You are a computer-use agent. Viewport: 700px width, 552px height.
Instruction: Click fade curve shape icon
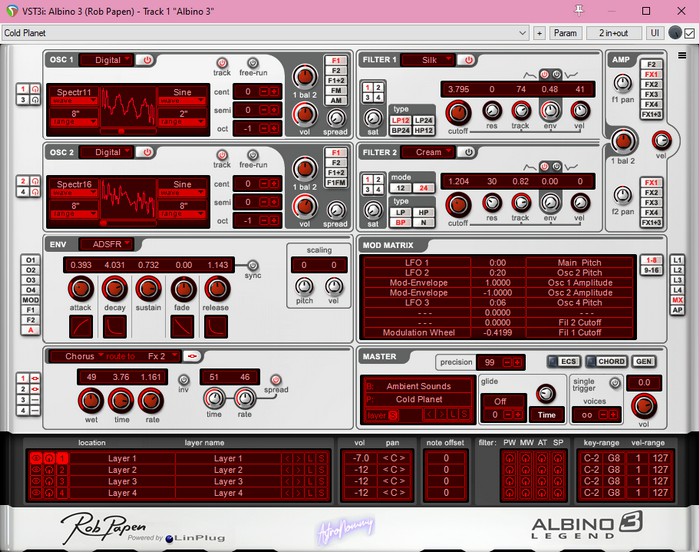[x=182, y=326]
